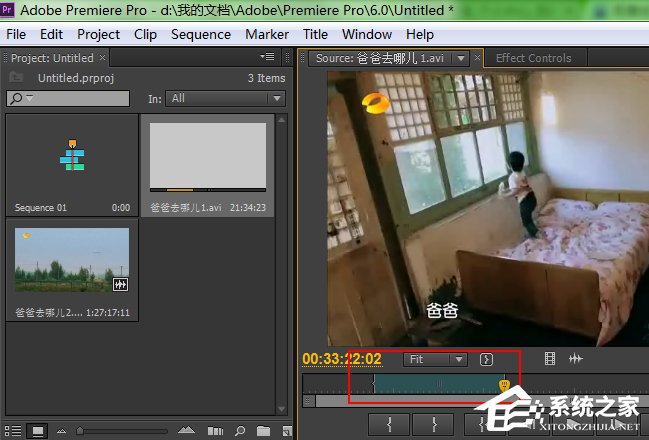Click Project panel scroll up arrow
This screenshot has height=440, width=649.
(x=281, y=120)
